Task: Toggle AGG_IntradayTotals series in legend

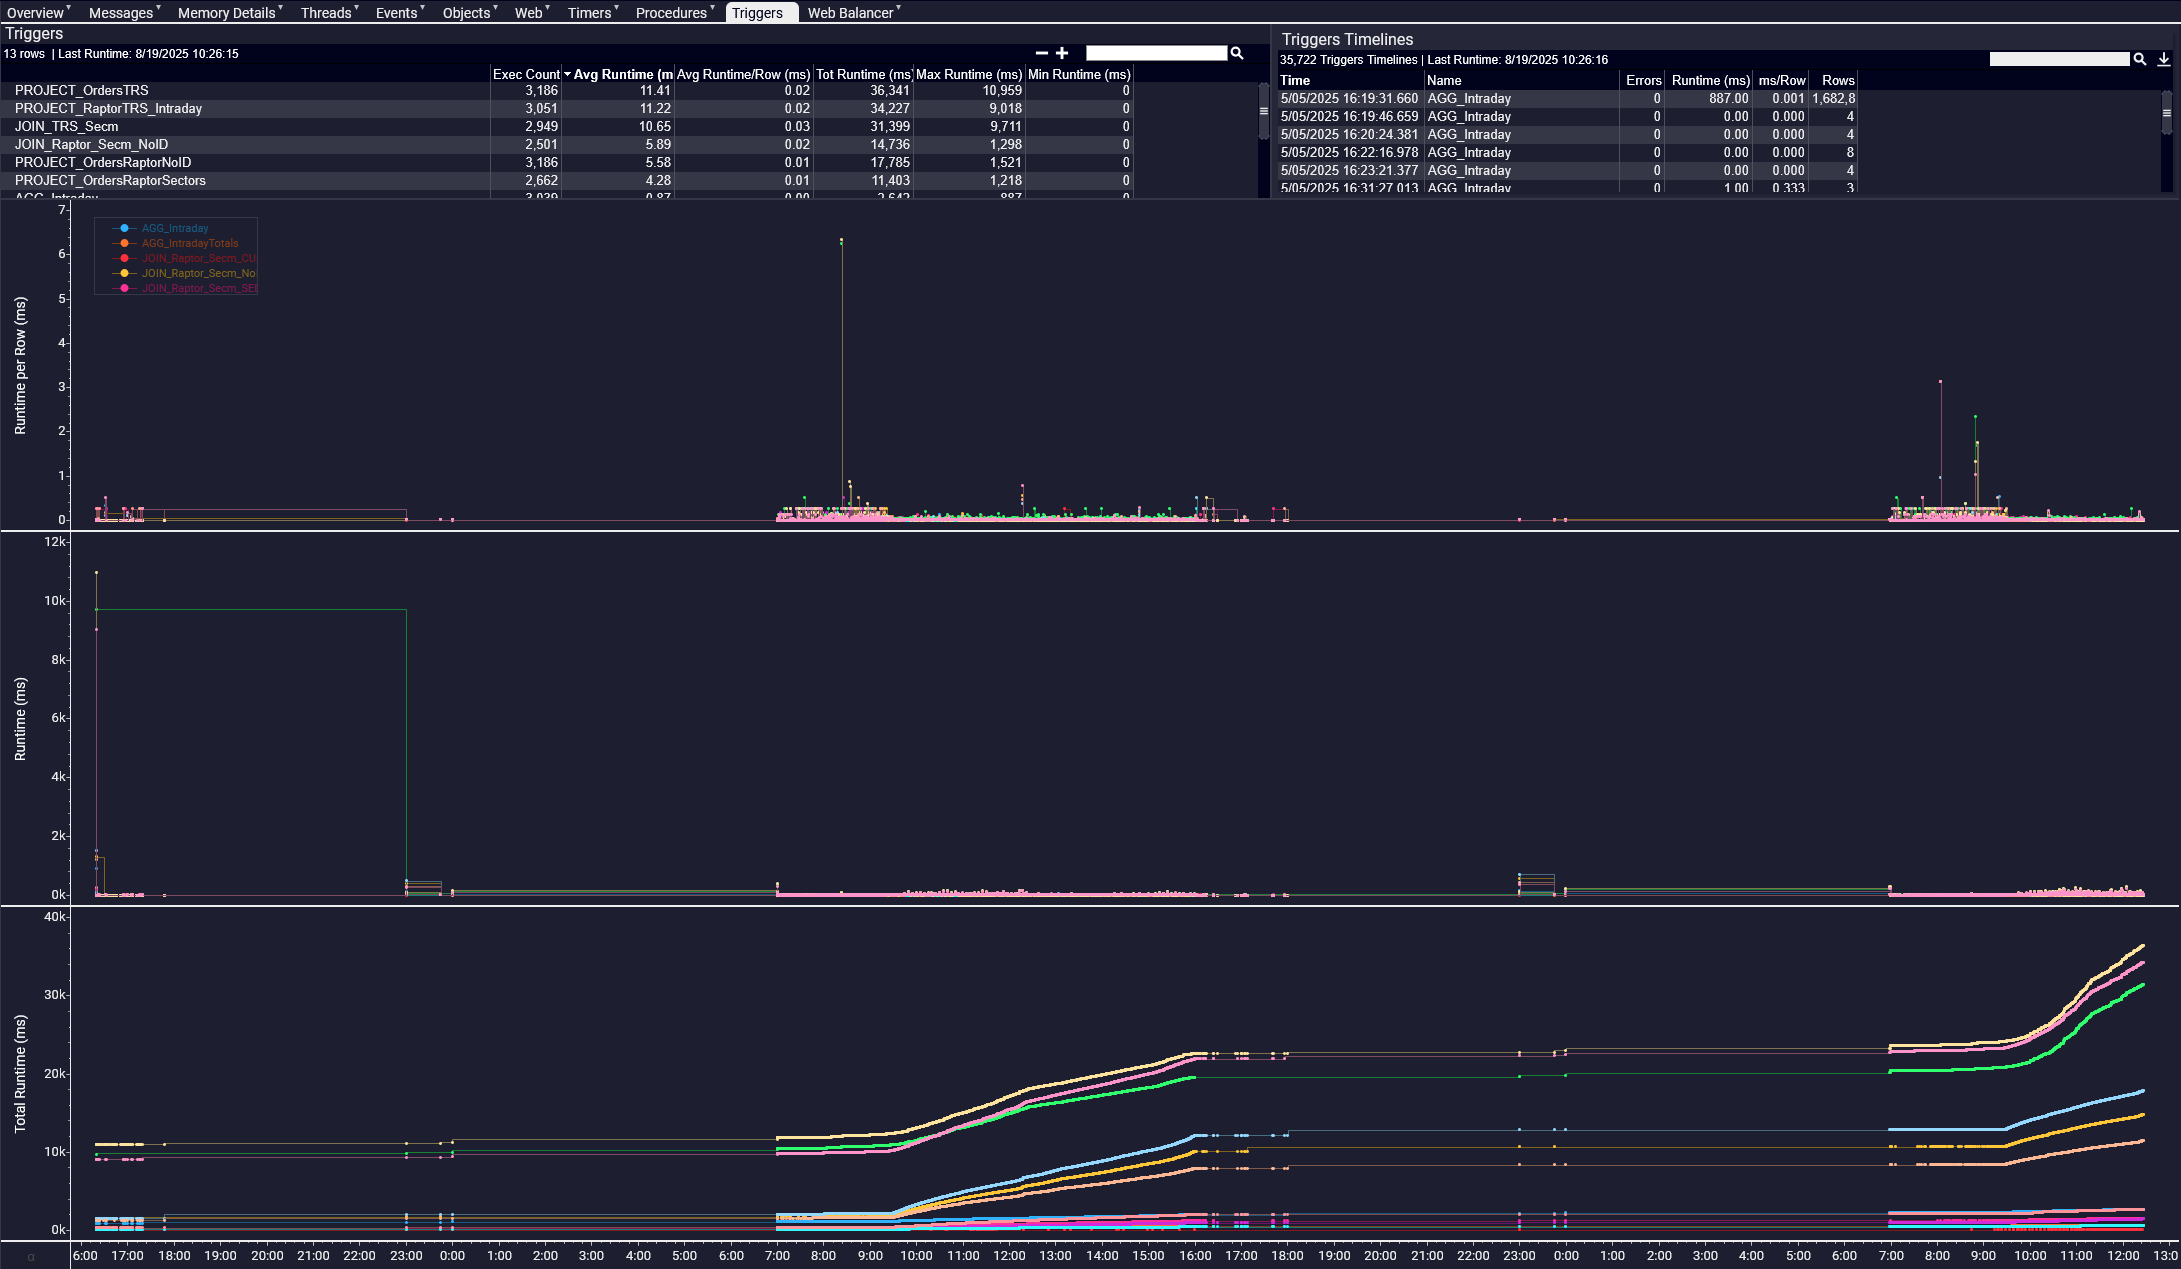Action: pos(189,243)
